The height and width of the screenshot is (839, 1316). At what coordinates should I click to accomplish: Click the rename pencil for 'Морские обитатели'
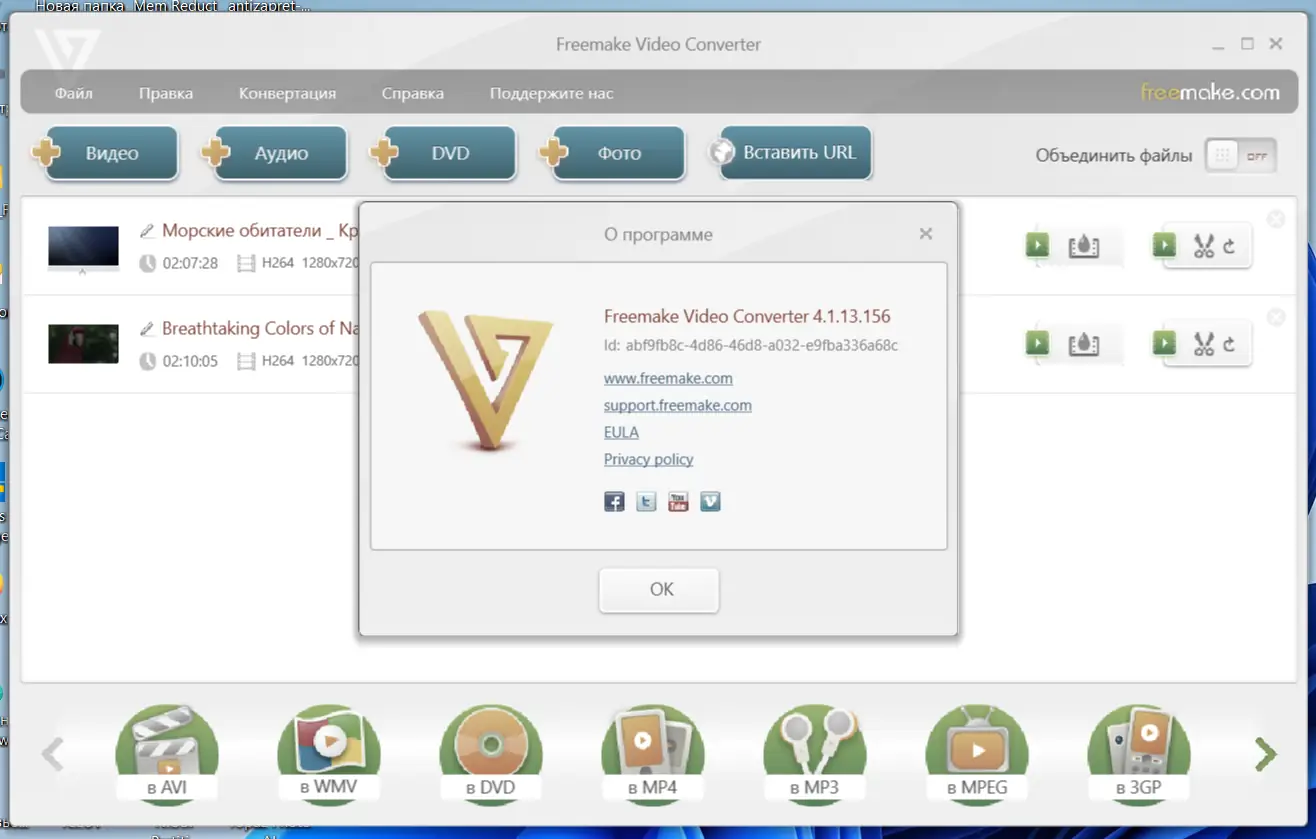pyautogui.click(x=147, y=231)
